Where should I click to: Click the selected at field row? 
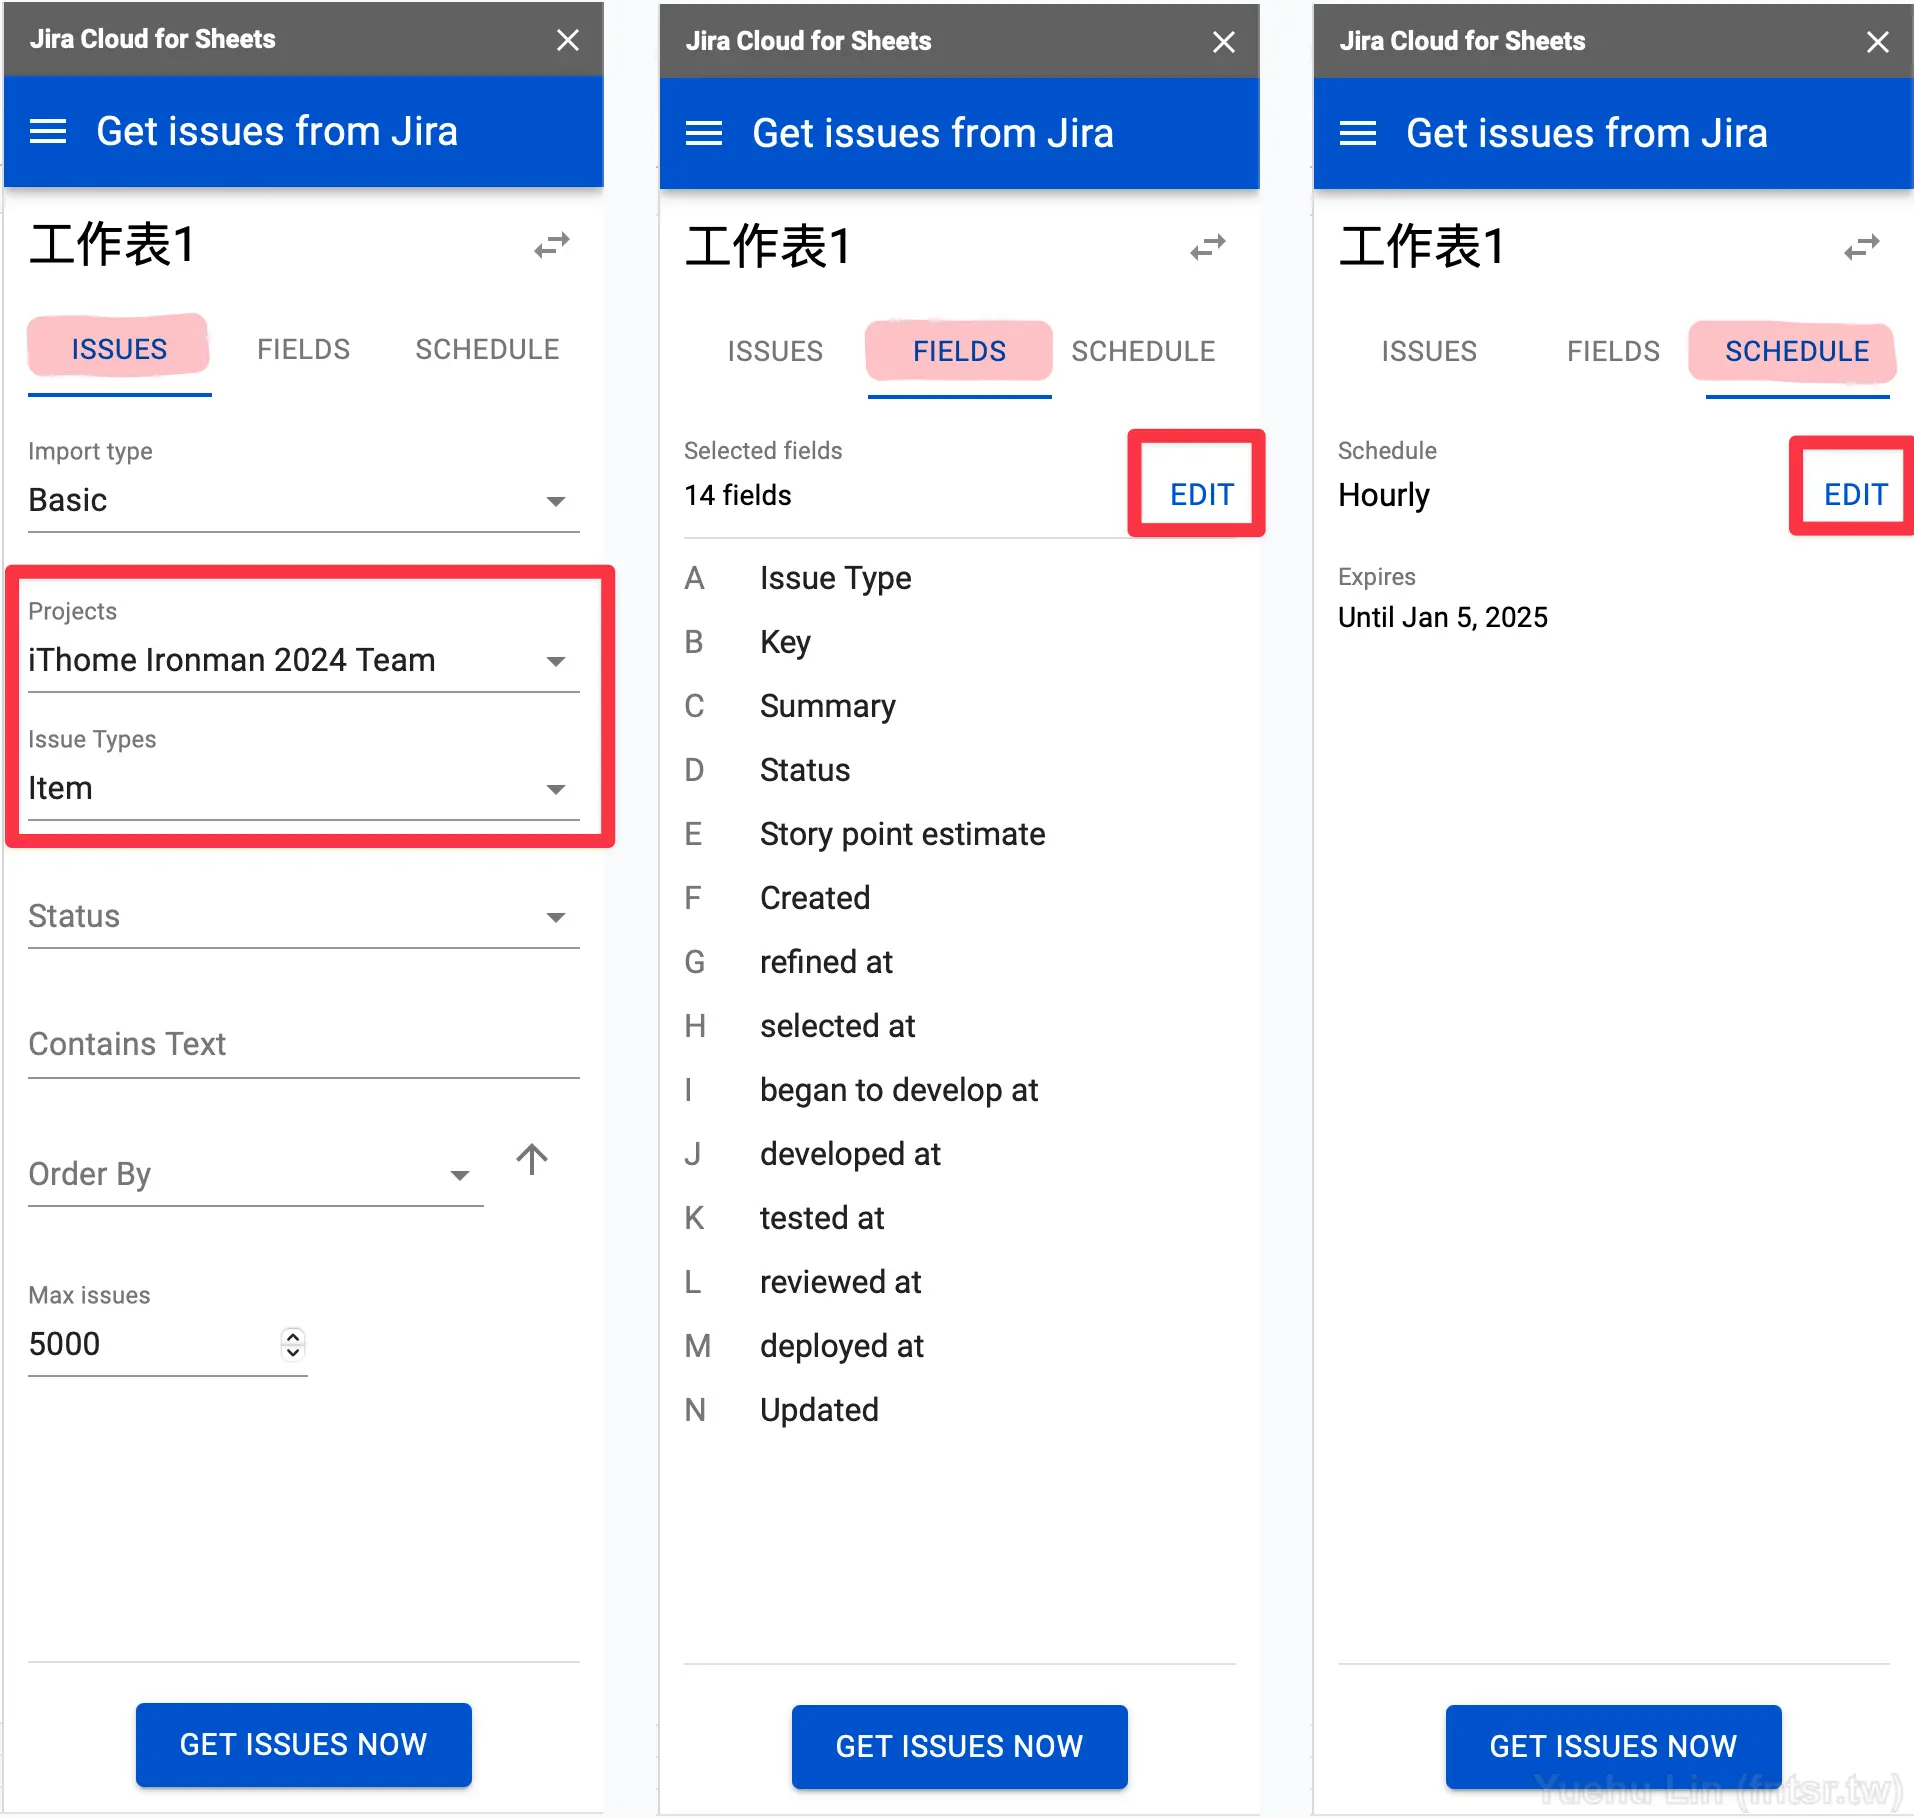(960, 1026)
